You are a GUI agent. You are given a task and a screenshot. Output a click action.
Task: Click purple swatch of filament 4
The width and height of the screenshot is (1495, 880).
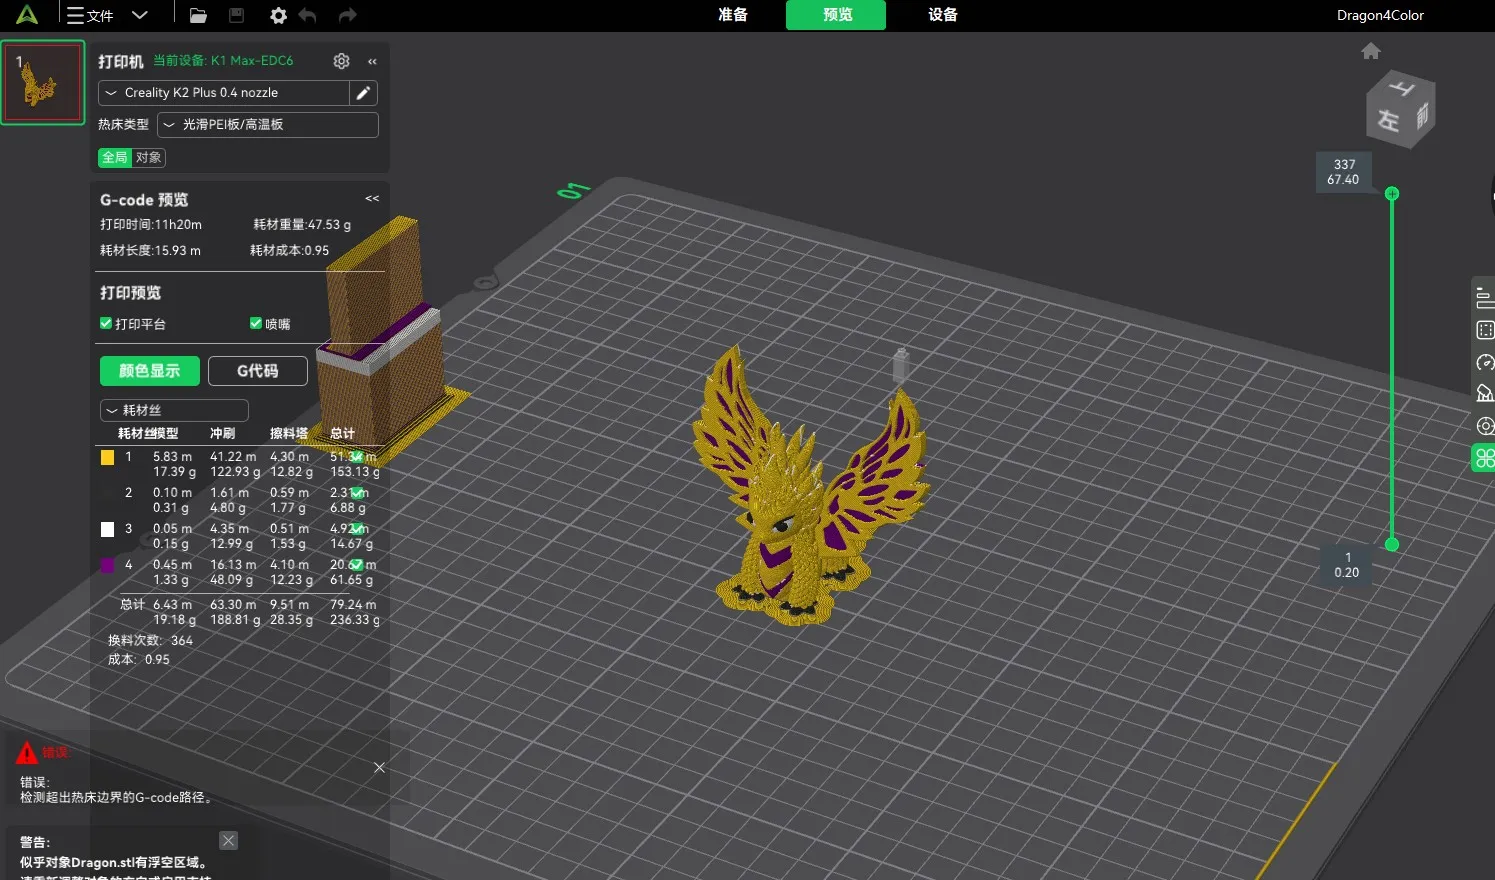[x=107, y=565]
